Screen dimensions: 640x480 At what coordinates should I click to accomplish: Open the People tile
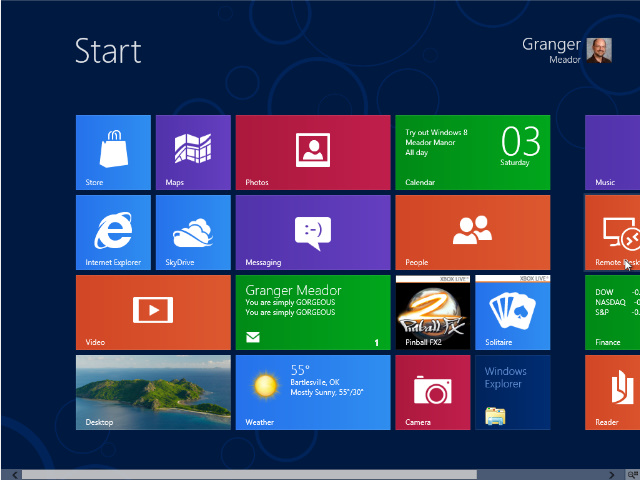(472, 232)
